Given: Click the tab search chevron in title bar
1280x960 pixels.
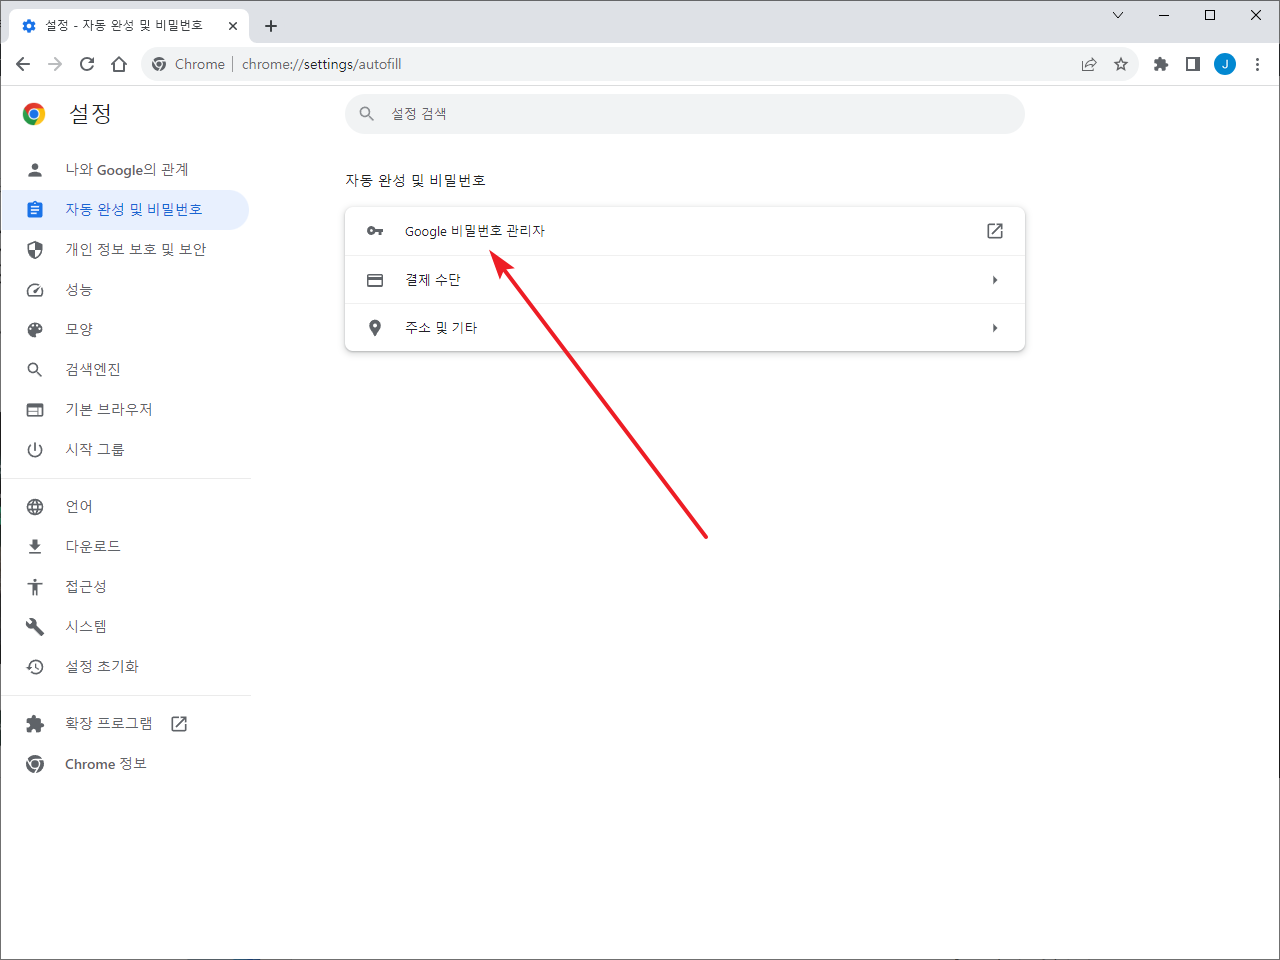Looking at the screenshot, I should tap(1118, 15).
